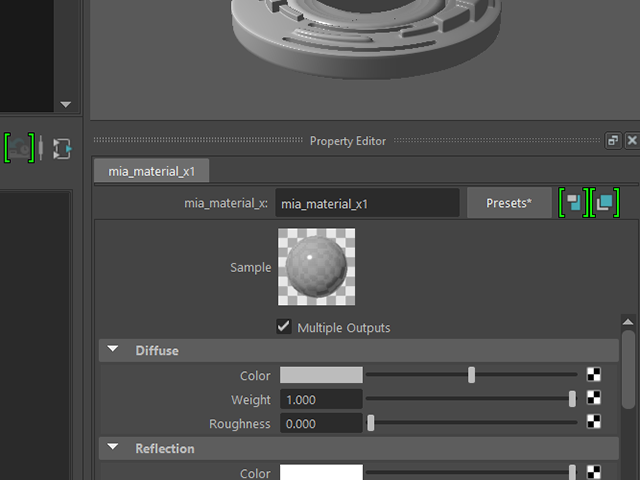640x480 pixels.
Task: Undock the Property Editor panel
Action: (x=613, y=141)
